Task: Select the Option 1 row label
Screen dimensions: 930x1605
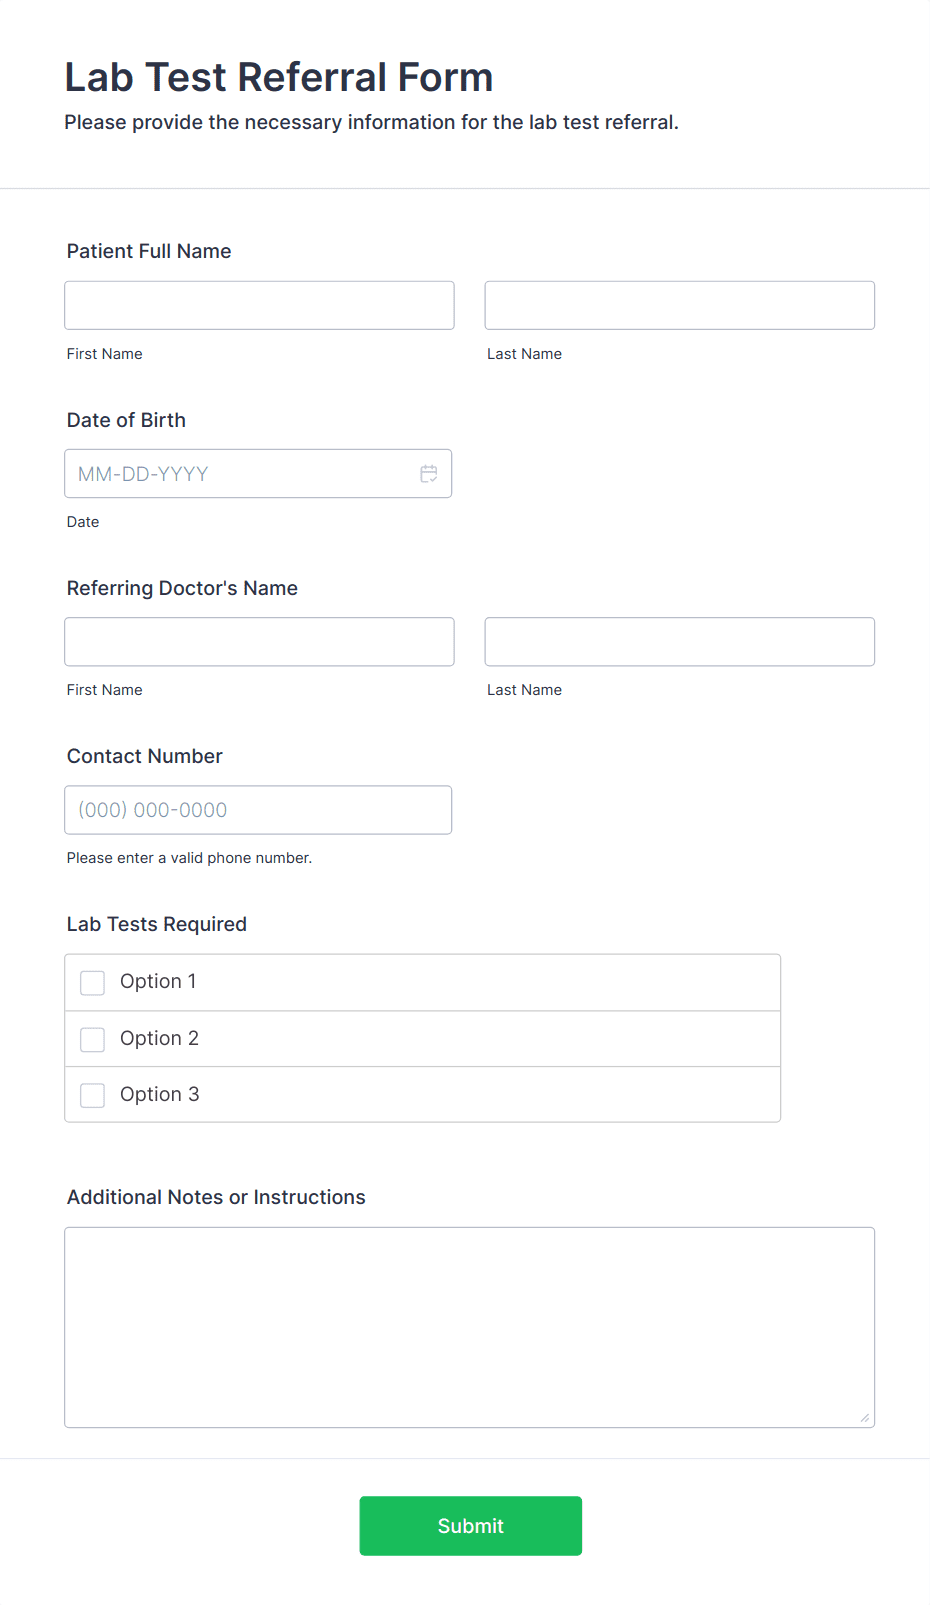Action: 157,982
